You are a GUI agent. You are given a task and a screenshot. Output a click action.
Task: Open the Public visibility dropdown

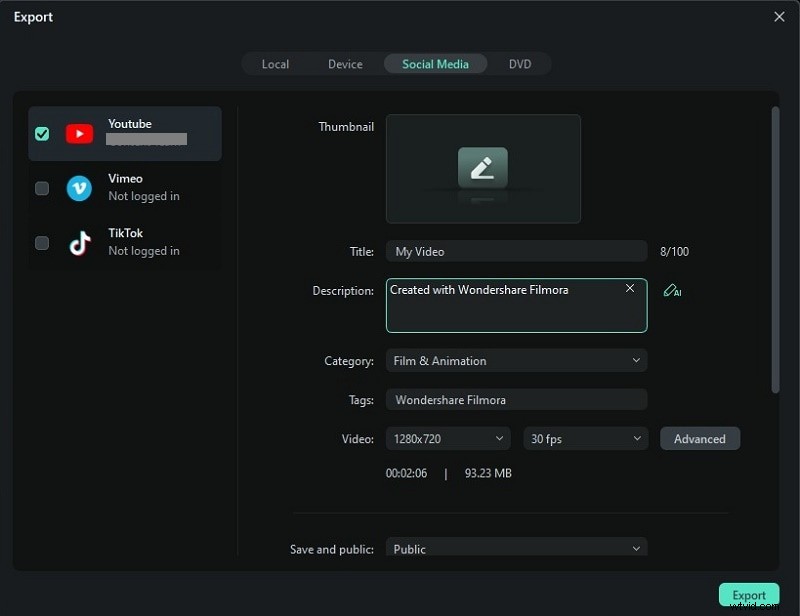point(516,548)
